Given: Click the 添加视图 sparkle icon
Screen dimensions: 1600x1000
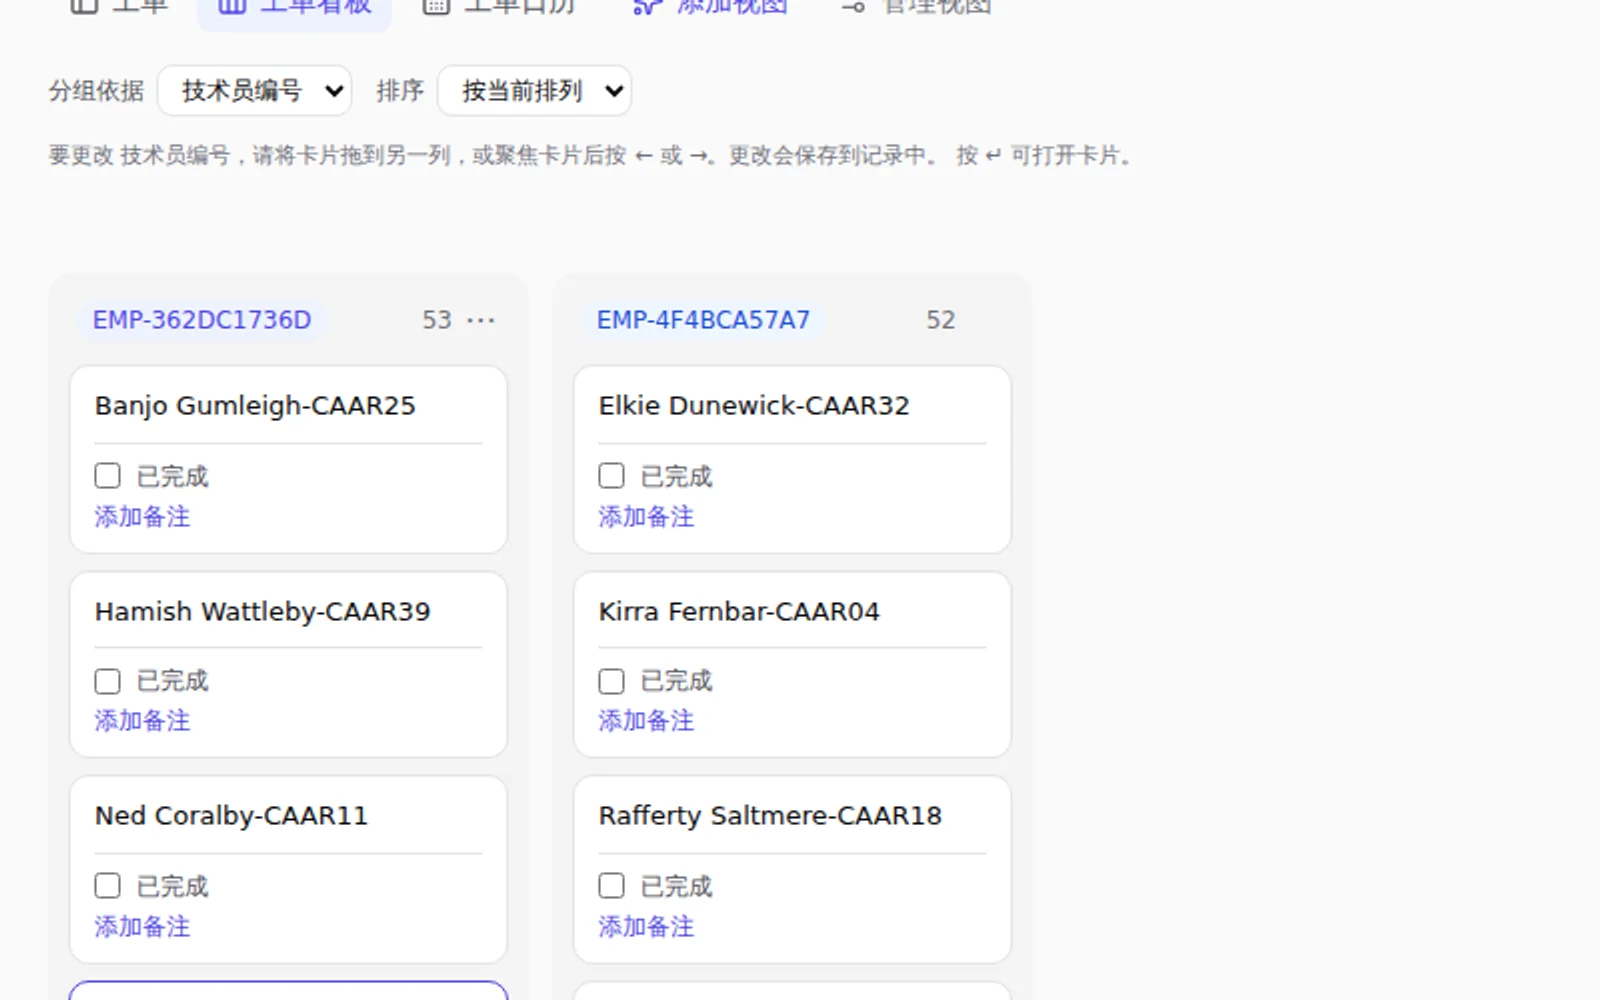Looking at the screenshot, I should (x=647, y=5).
